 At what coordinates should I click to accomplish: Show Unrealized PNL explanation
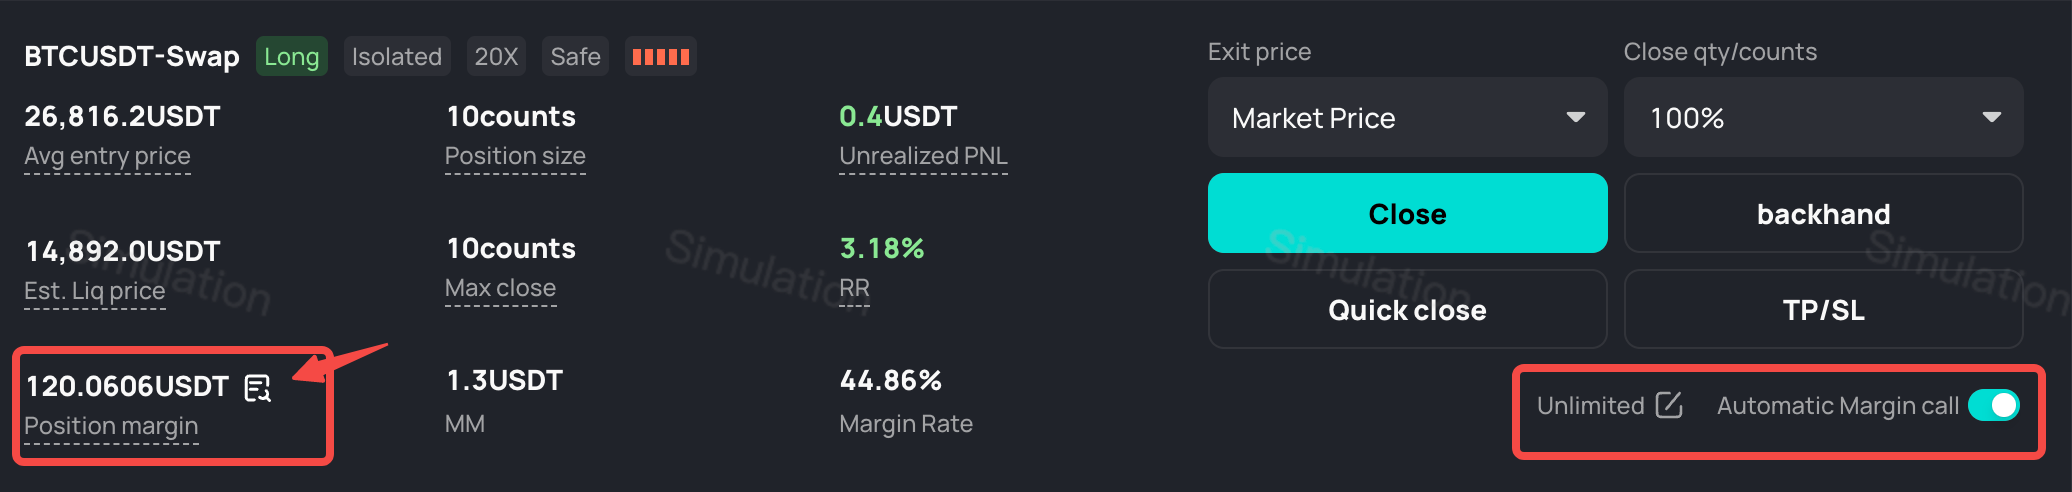tap(923, 156)
